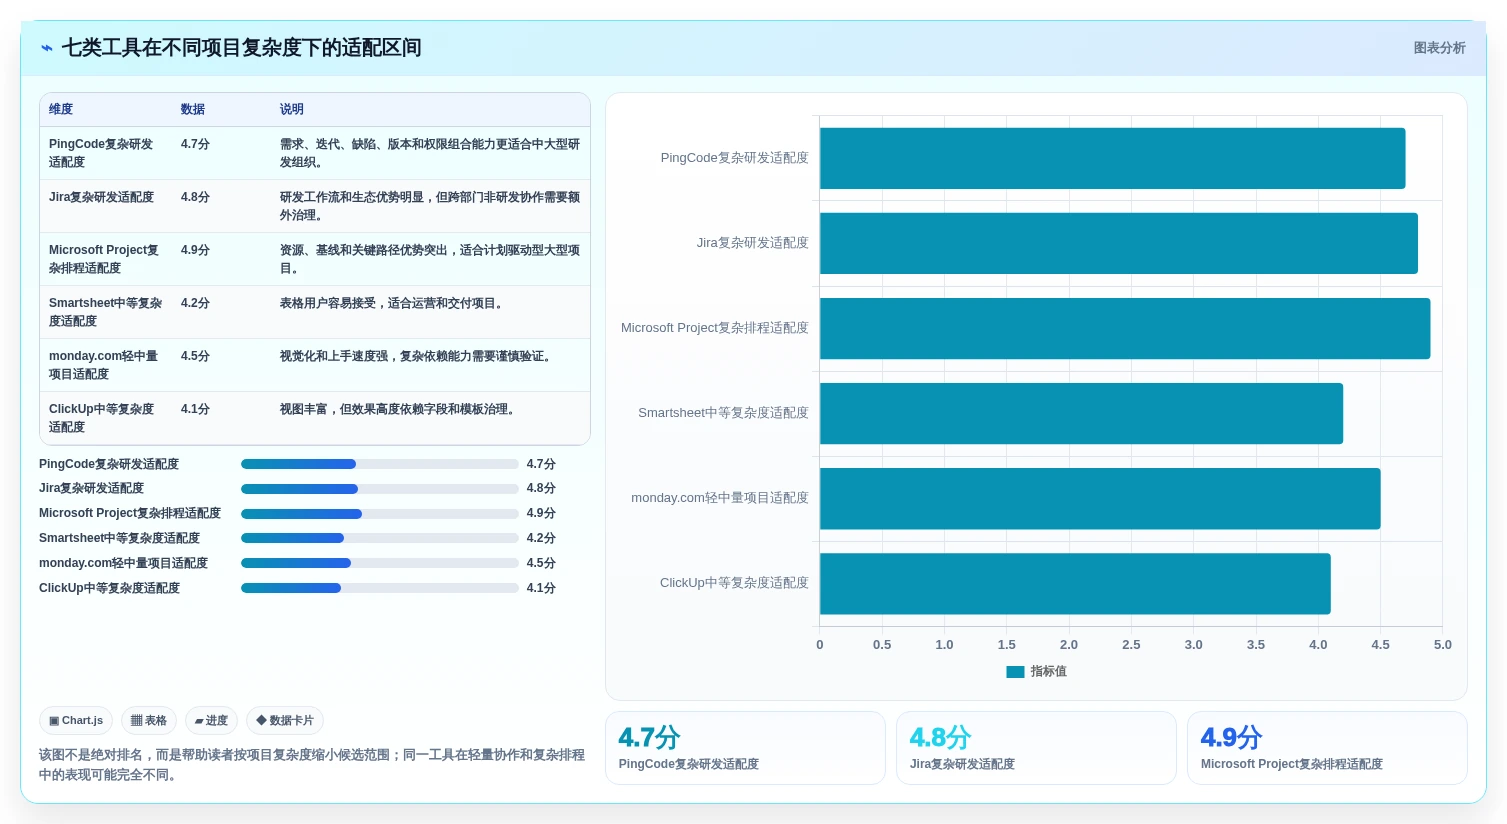Click the Jira 4.8分 data card
The height and width of the screenshot is (824, 1507).
(1036, 748)
